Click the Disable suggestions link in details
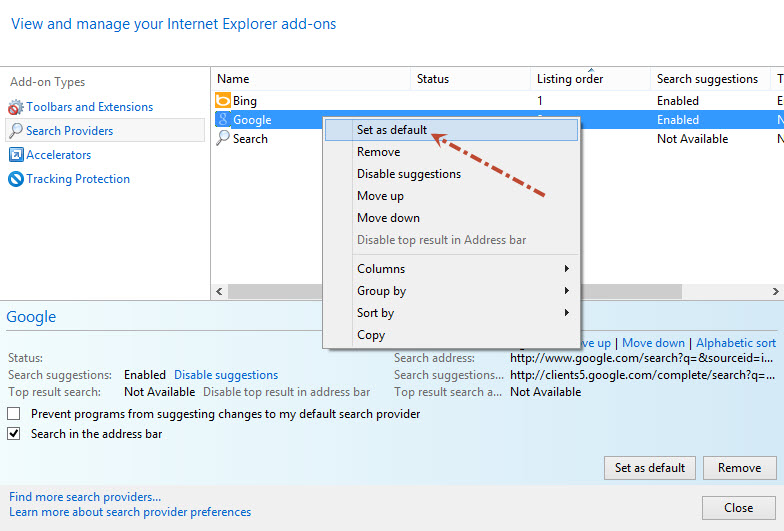 [226, 375]
